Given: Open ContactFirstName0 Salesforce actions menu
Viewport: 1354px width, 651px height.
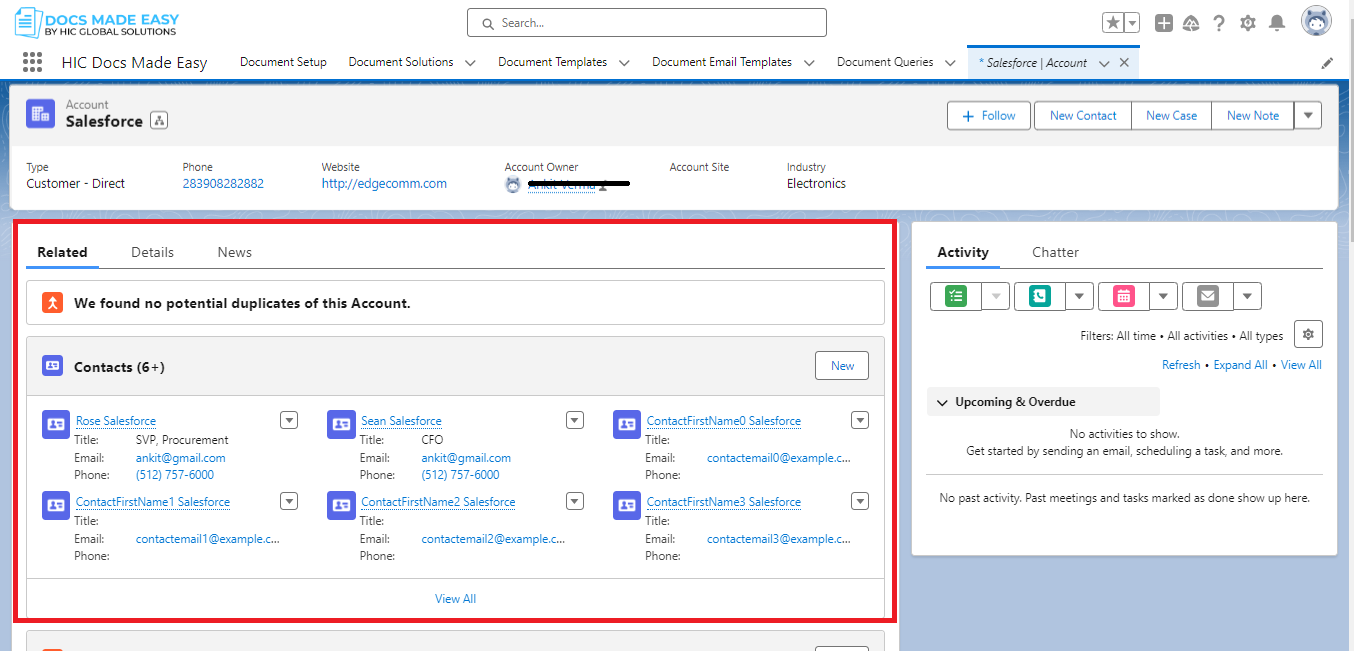Looking at the screenshot, I should pyautogui.click(x=860, y=420).
